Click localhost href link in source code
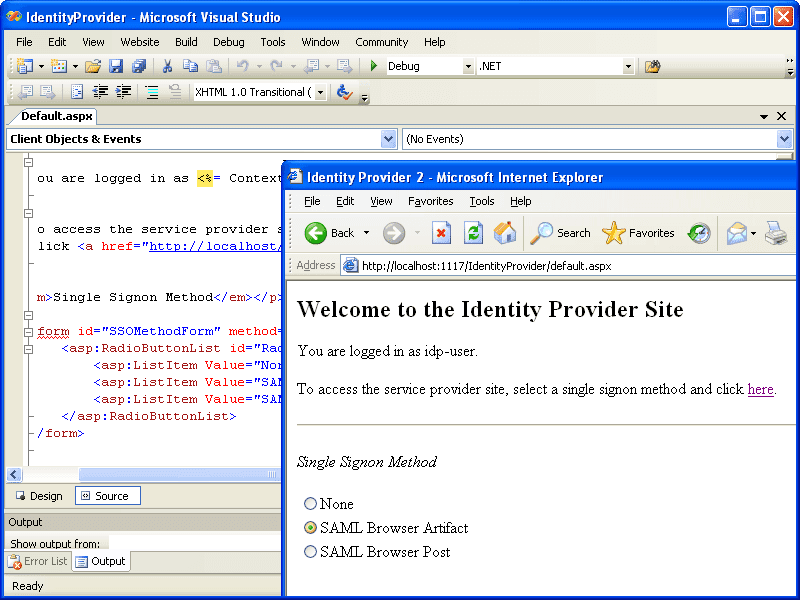 pos(215,246)
